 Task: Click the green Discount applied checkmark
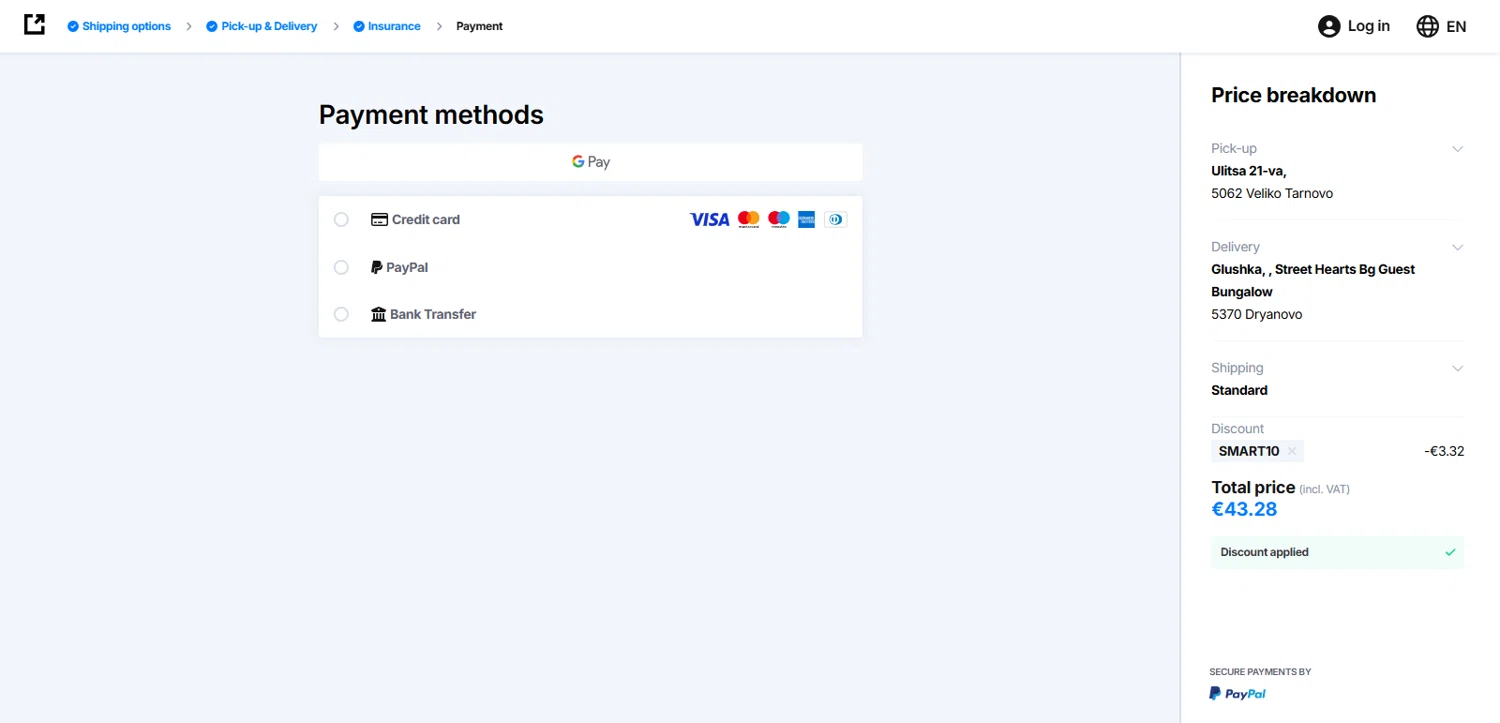pyautogui.click(x=1450, y=552)
